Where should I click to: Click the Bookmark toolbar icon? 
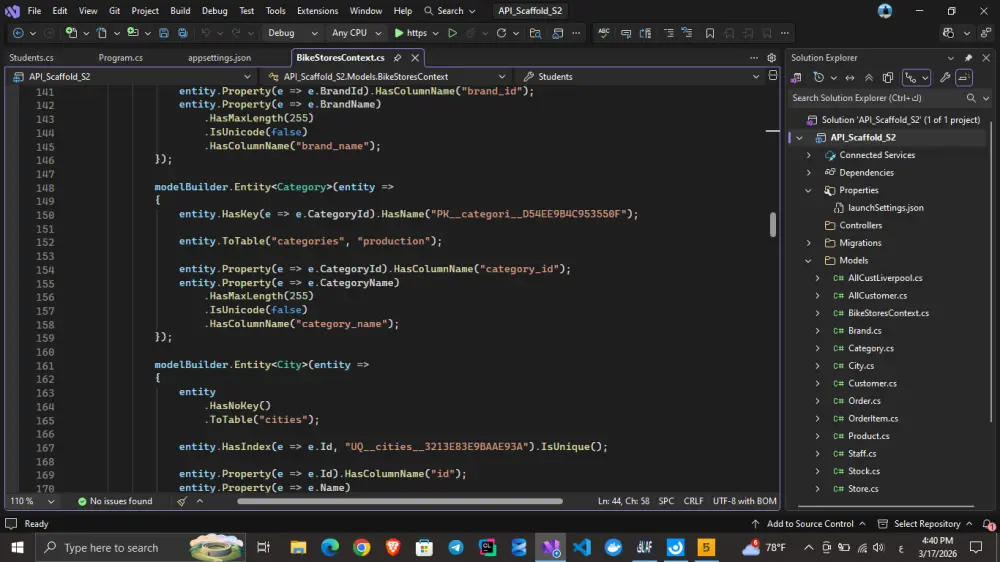click(x=710, y=33)
